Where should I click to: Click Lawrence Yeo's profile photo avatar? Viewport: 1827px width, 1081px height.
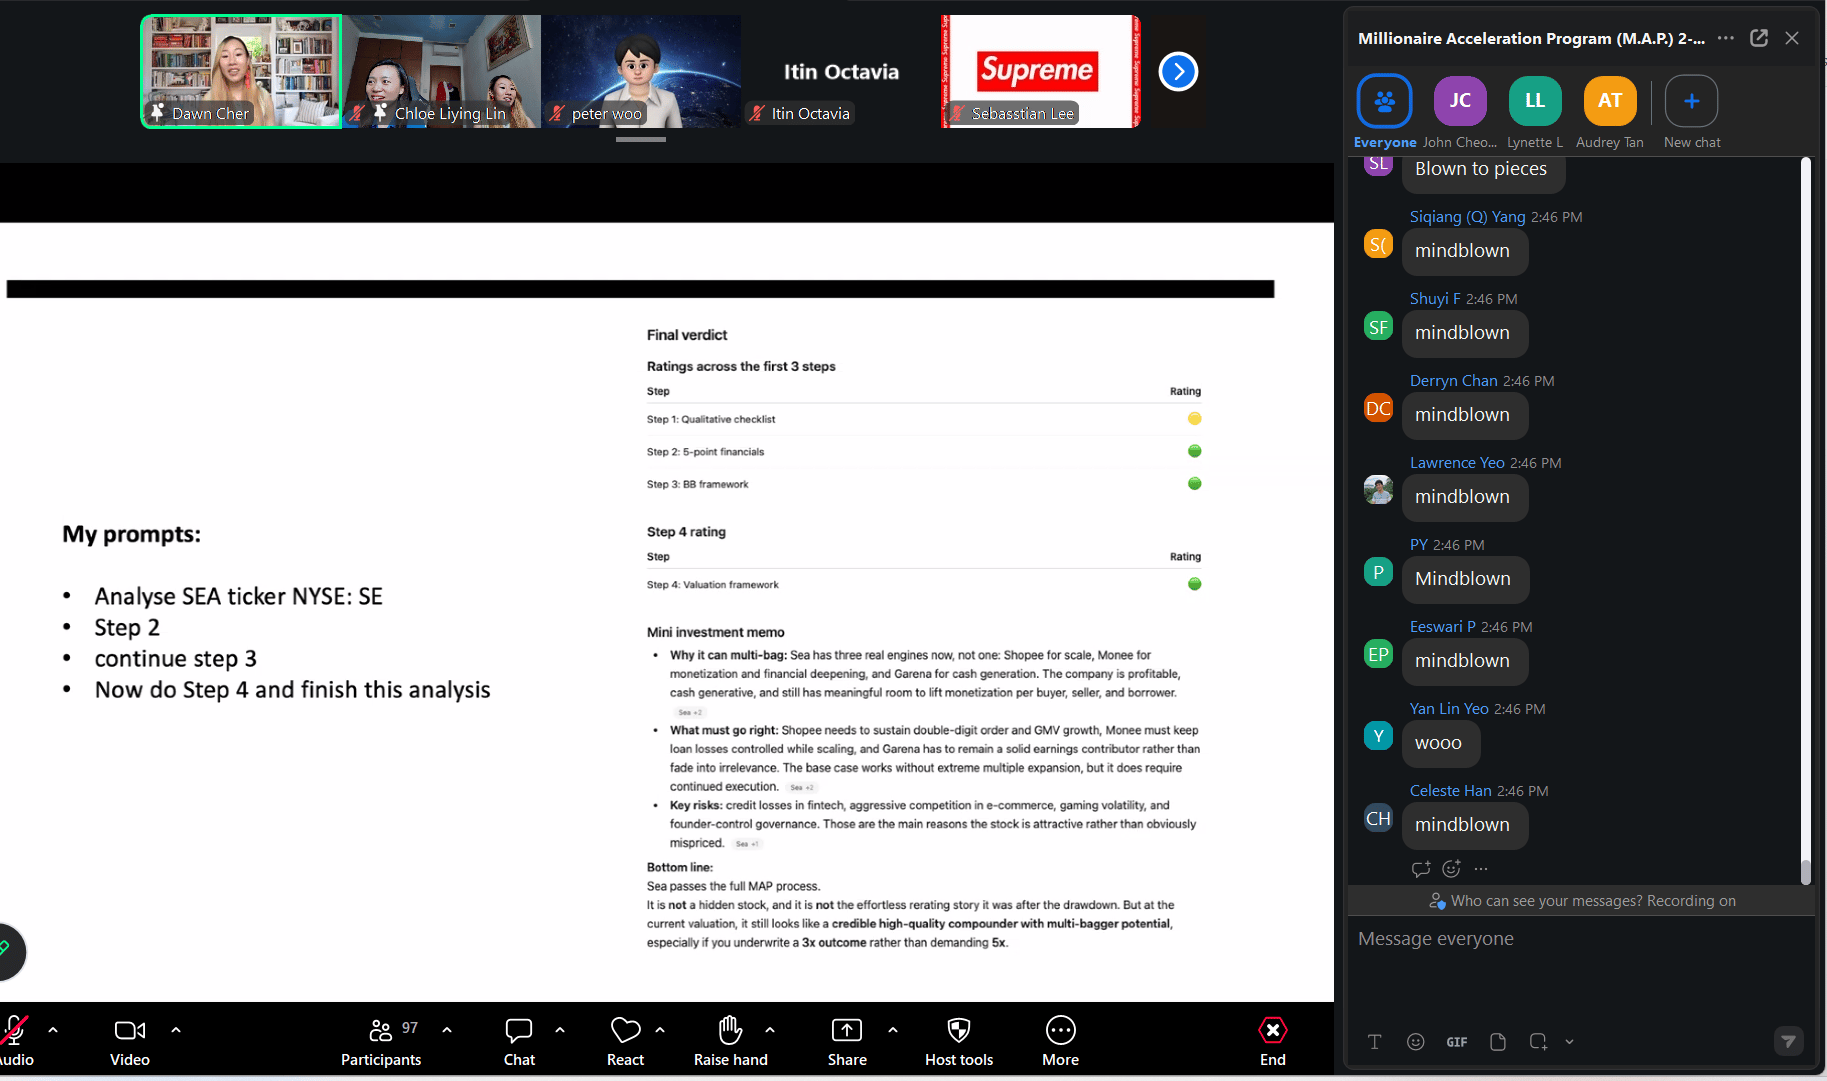click(1379, 490)
